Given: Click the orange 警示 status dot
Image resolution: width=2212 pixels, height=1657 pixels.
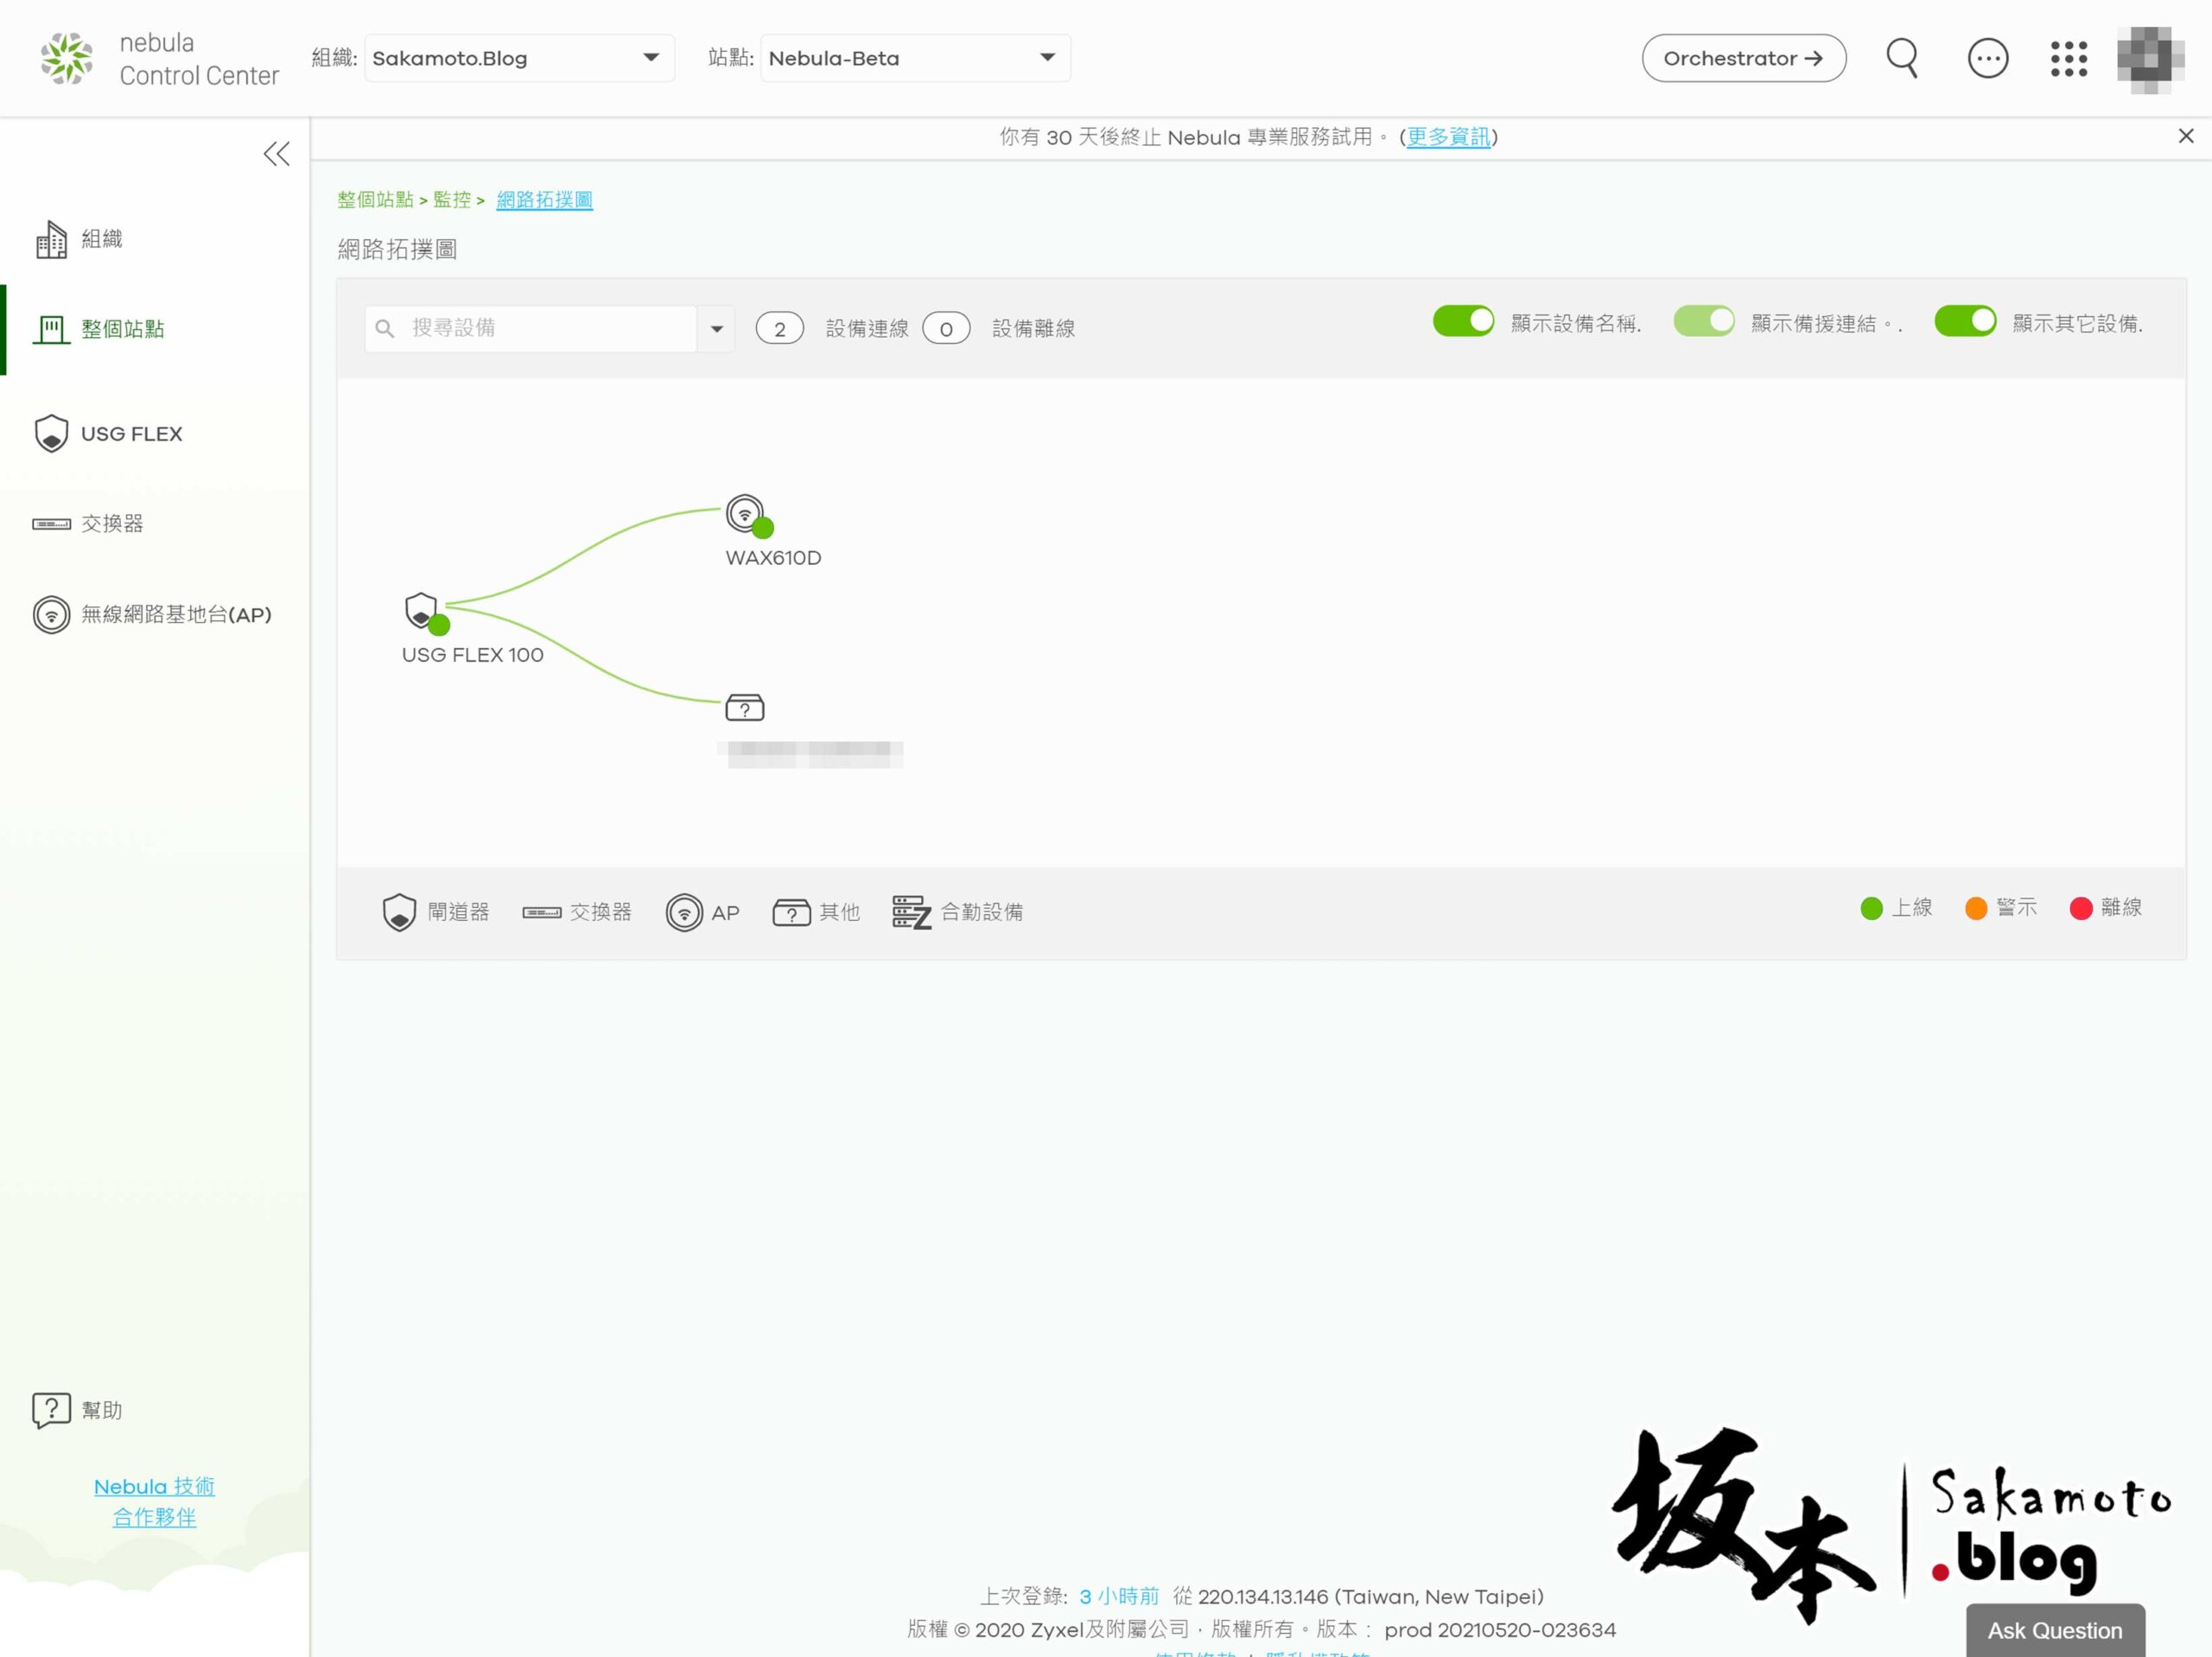Looking at the screenshot, I should [x=1975, y=907].
